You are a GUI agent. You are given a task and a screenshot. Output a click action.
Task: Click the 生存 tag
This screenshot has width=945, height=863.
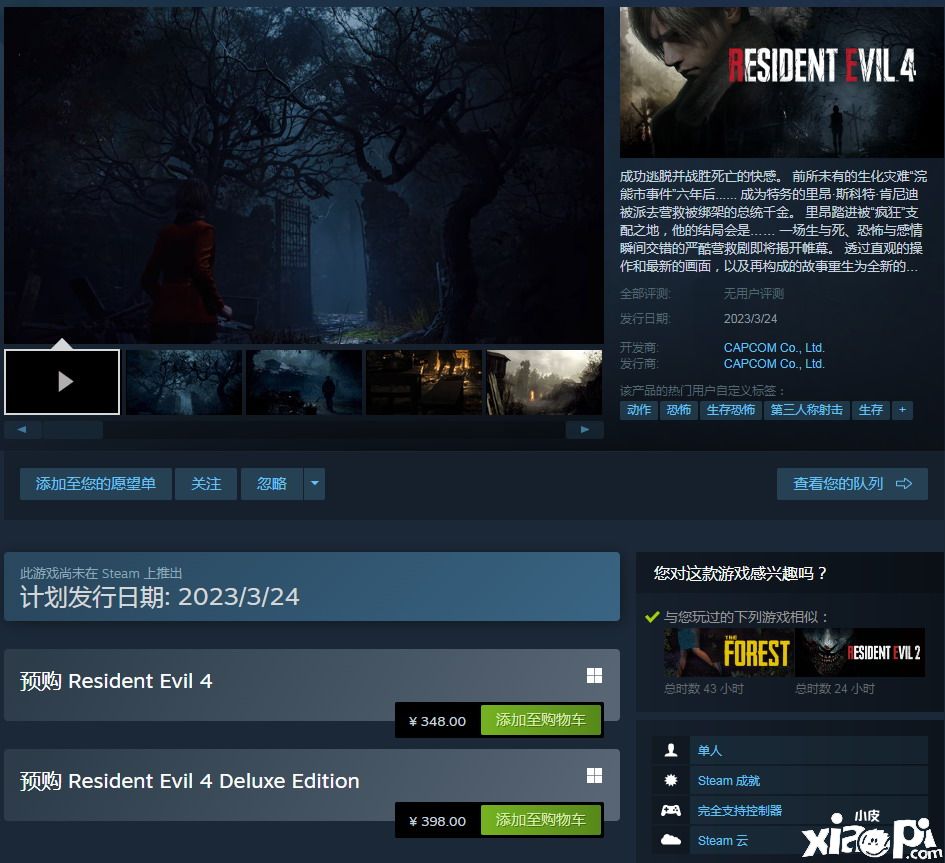click(x=870, y=410)
